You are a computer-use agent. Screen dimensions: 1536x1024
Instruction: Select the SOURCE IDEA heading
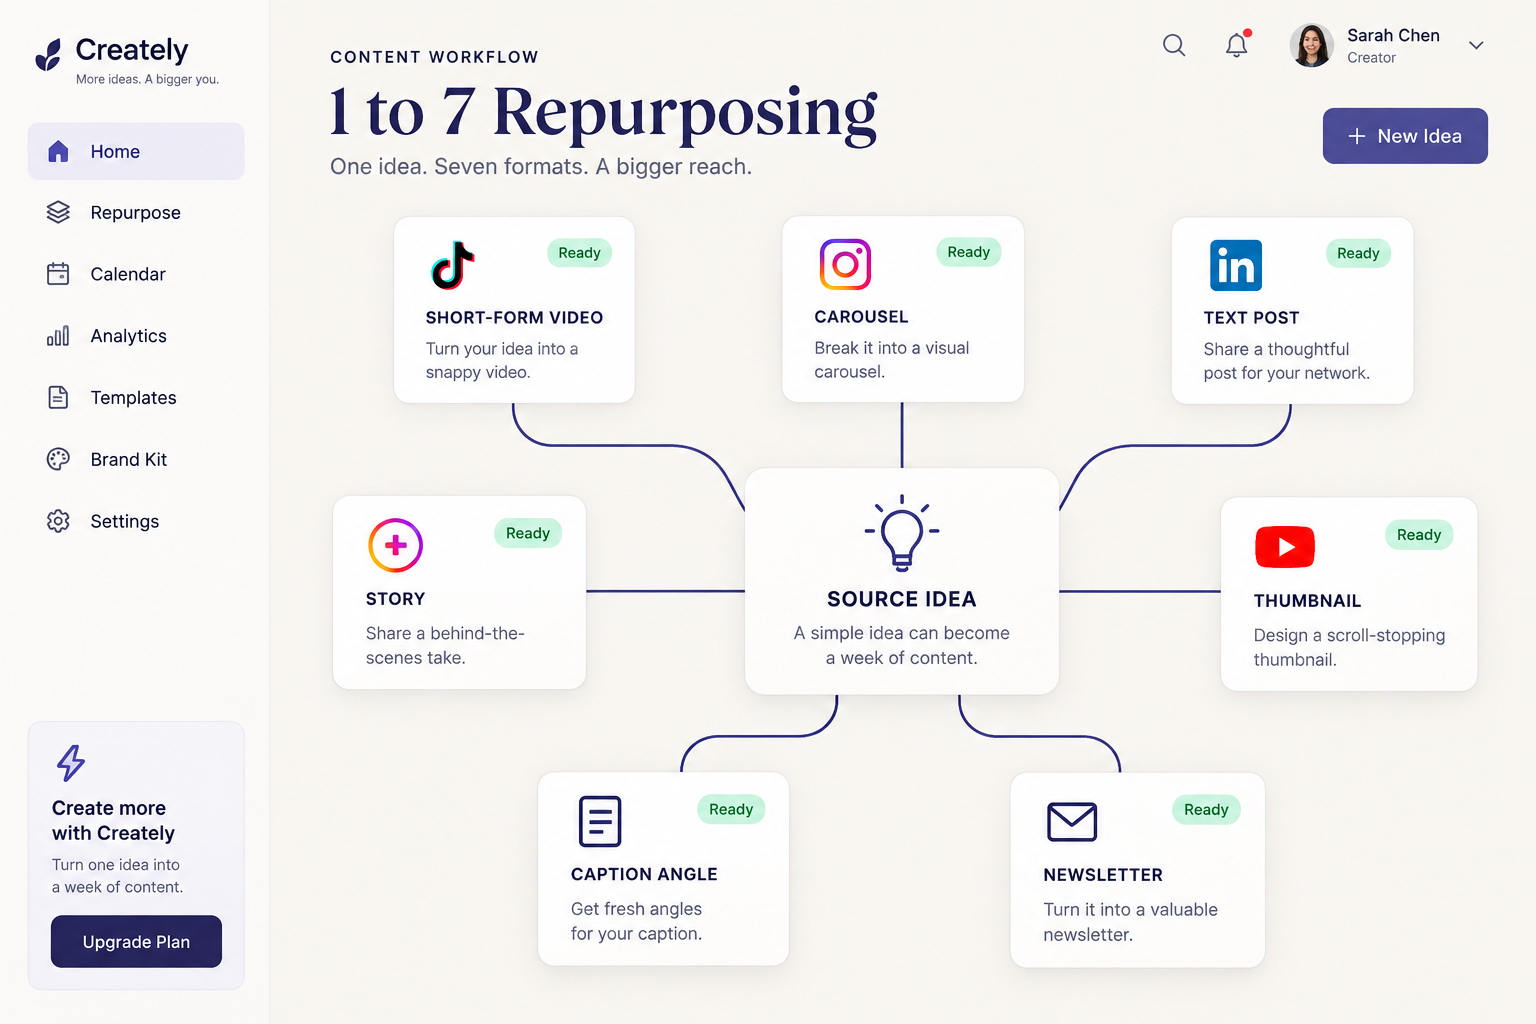point(901,599)
